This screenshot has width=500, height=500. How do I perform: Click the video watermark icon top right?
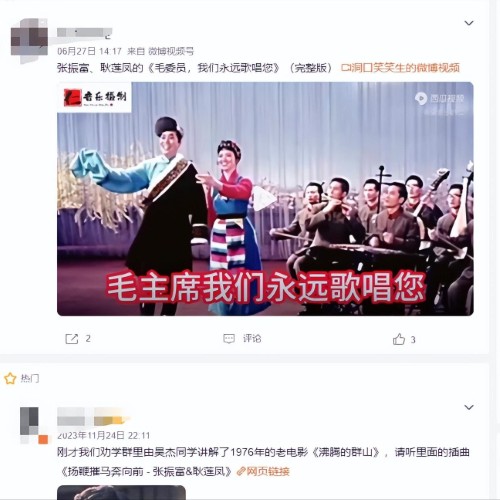421,98
